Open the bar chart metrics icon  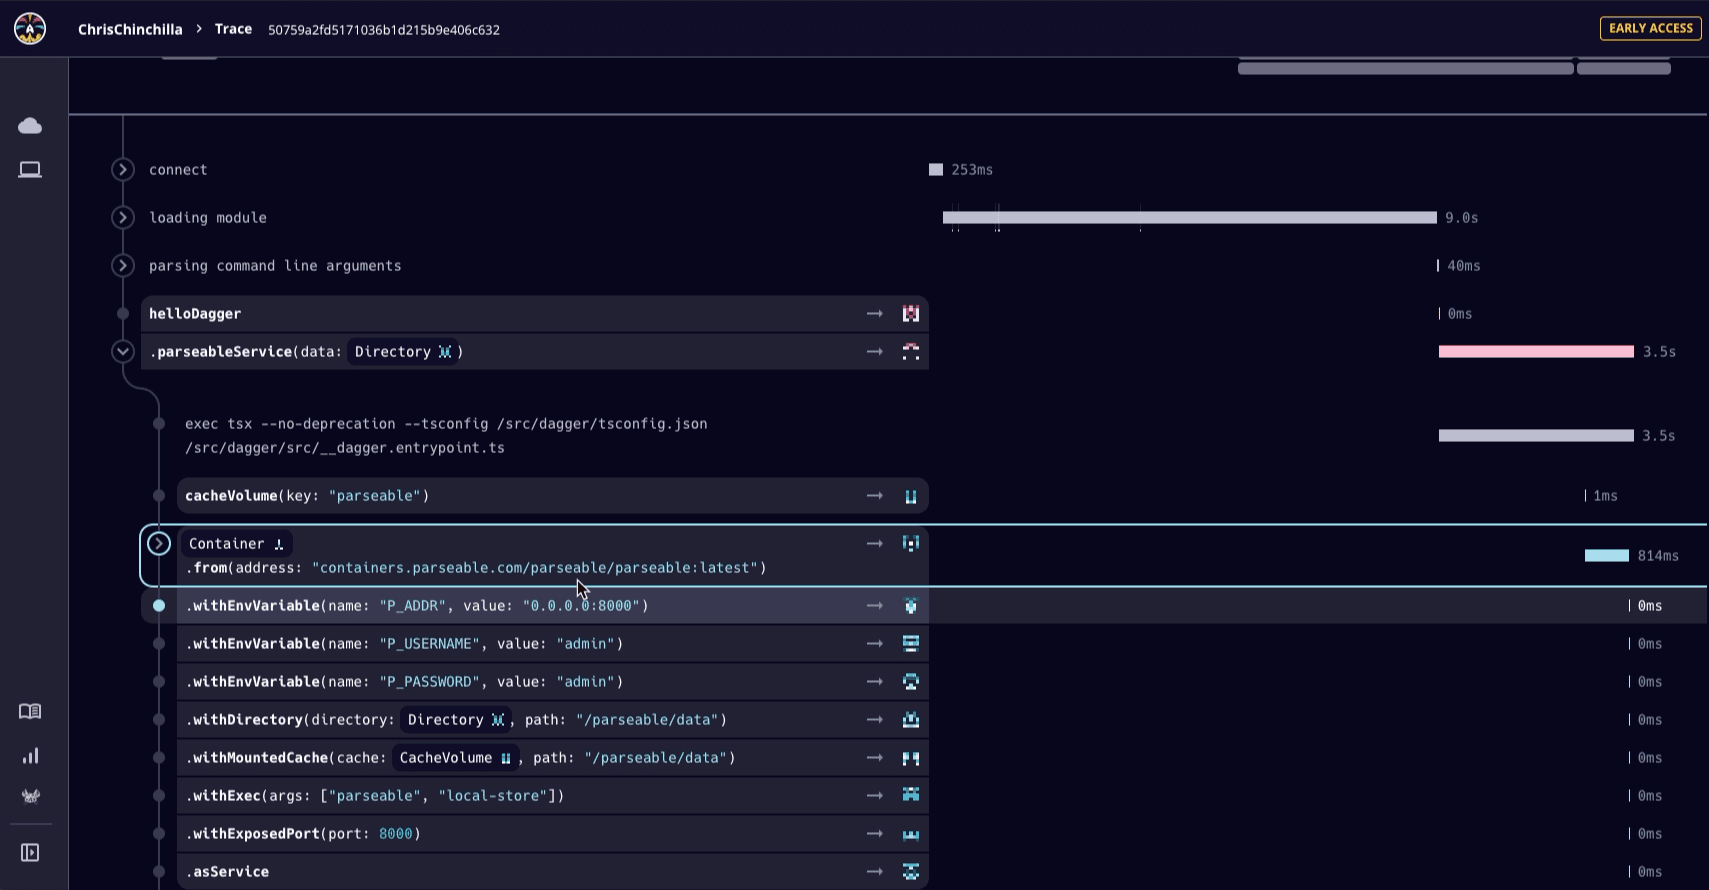(x=30, y=755)
